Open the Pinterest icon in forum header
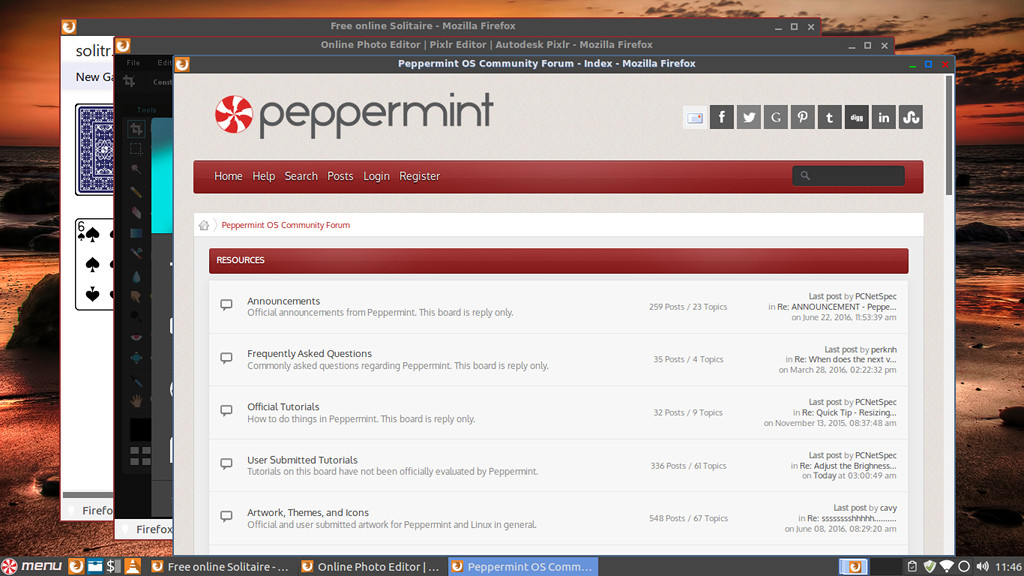The image size is (1024, 576). click(803, 118)
